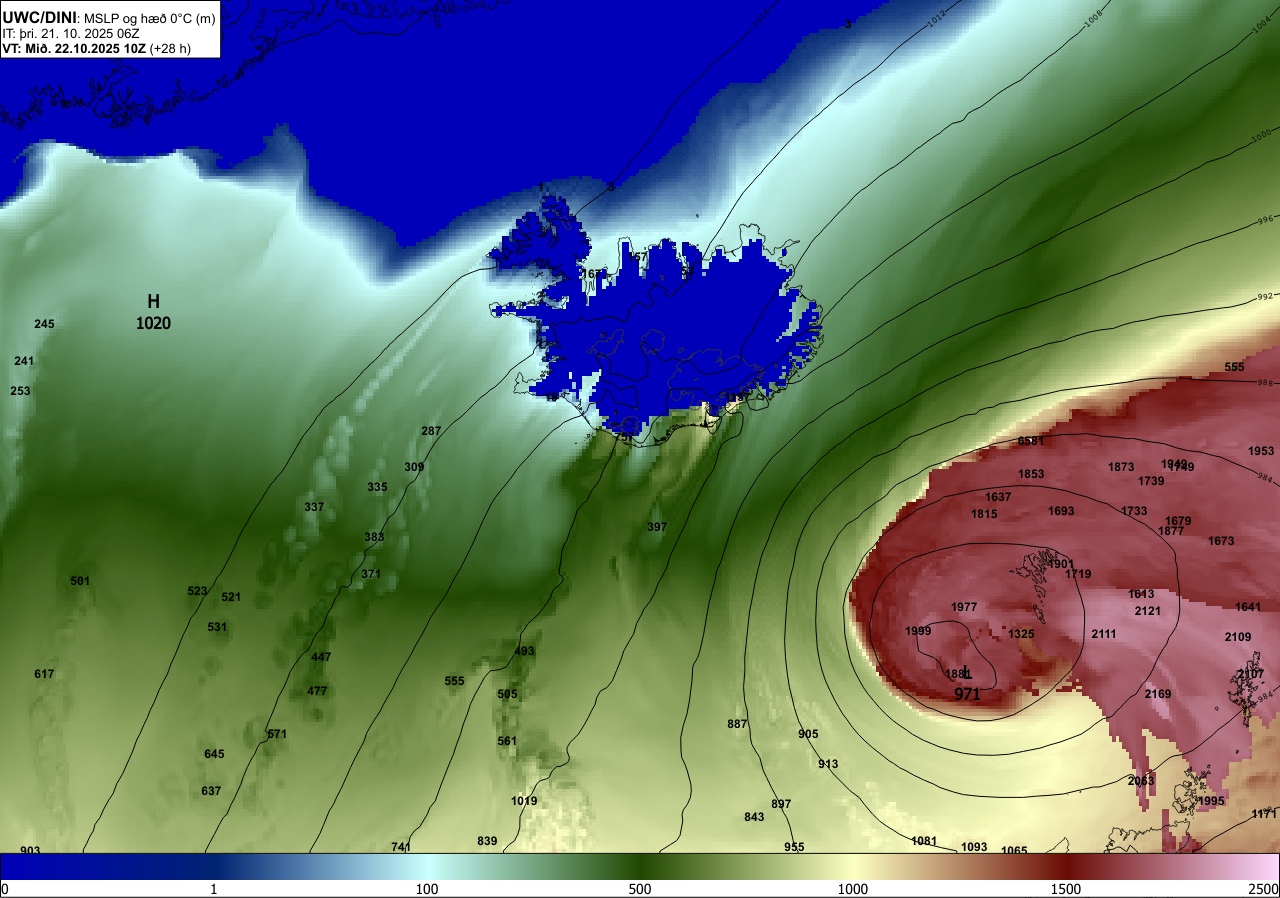Click the 383 height value
This screenshot has width=1280, height=898.
coord(374,537)
